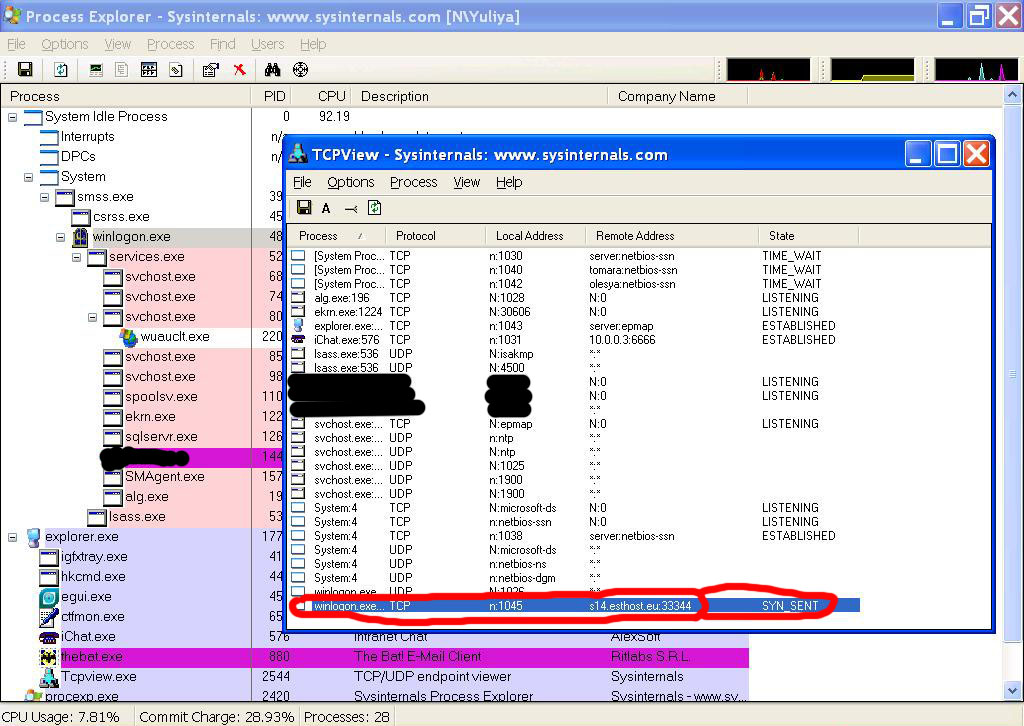Screen dimensions: 1024x726
Task: Toggle the process tree view icon
Action: tap(121, 69)
